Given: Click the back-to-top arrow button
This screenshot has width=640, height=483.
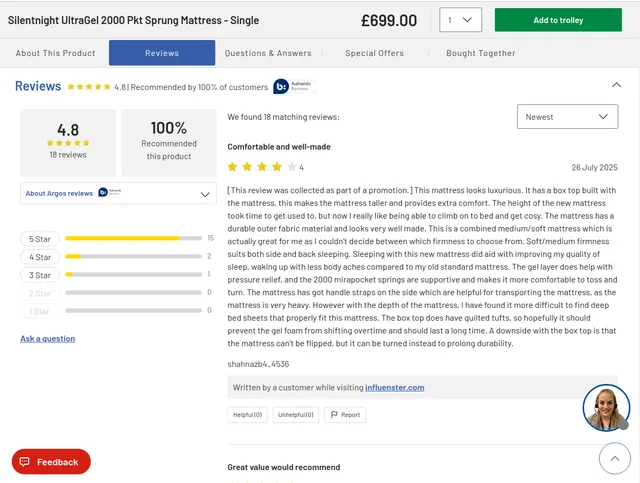Looking at the screenshot, I should pos(615,458).
